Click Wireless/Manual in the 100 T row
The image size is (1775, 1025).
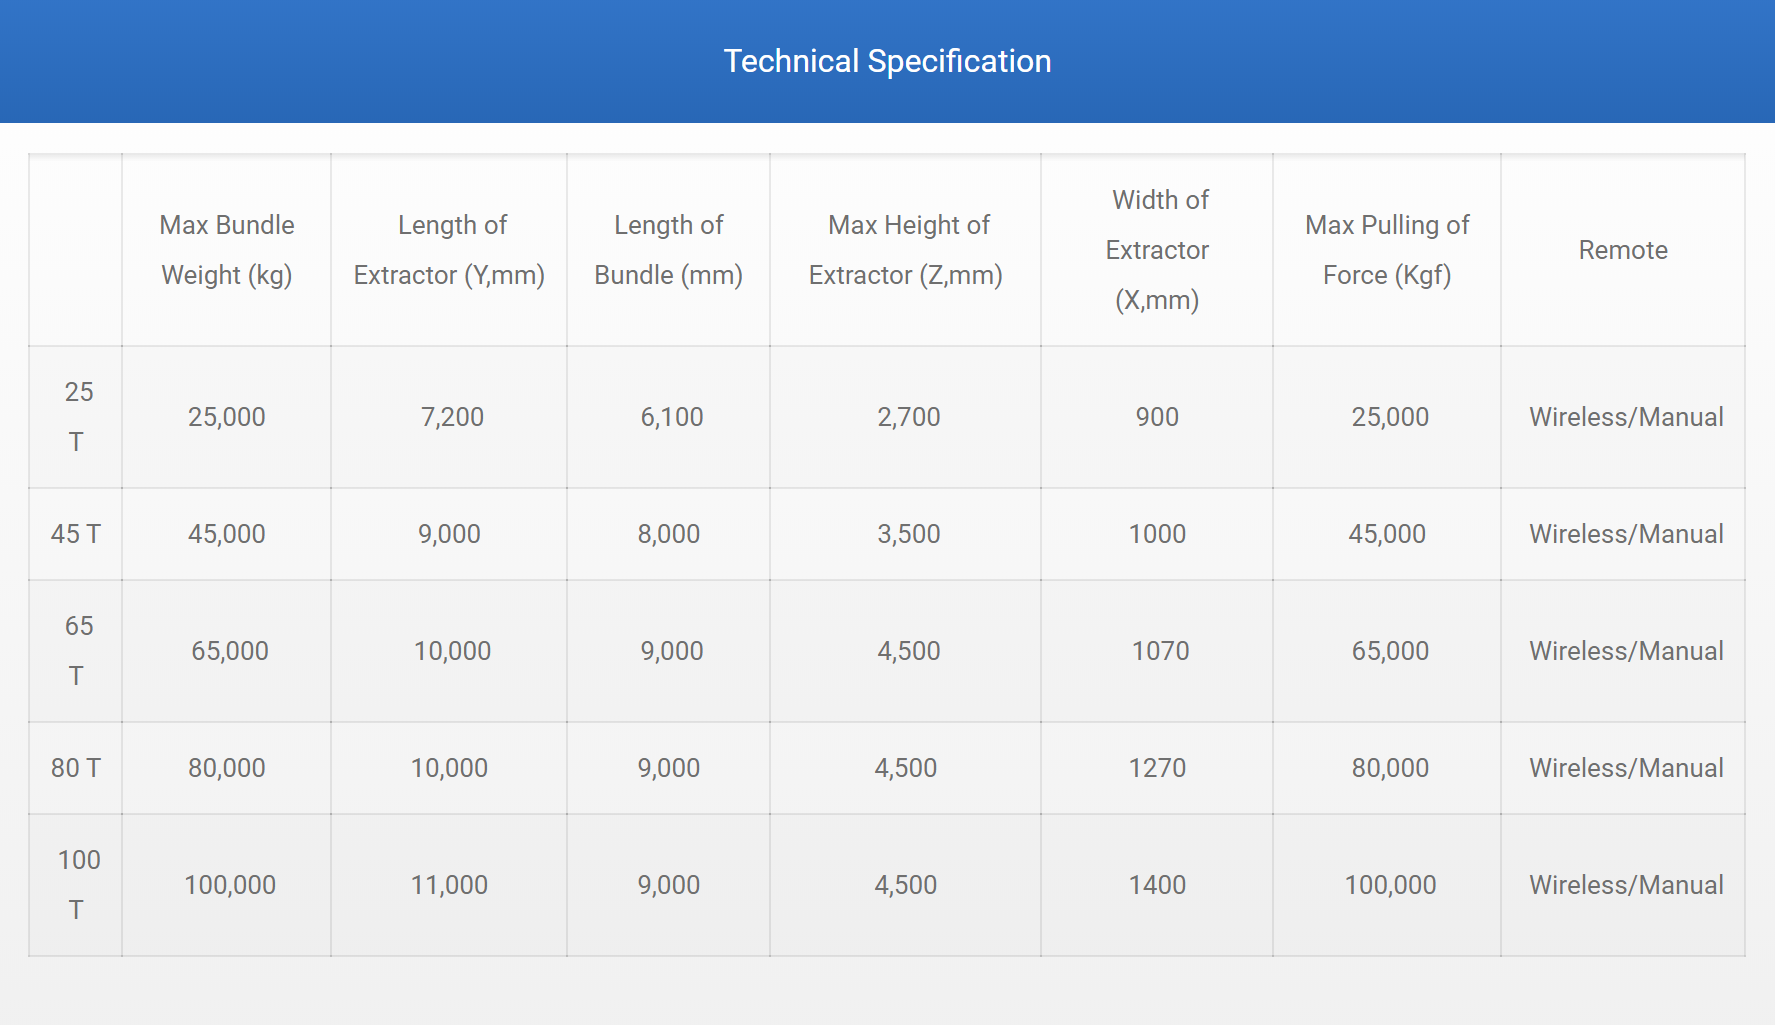(1626, 885)
